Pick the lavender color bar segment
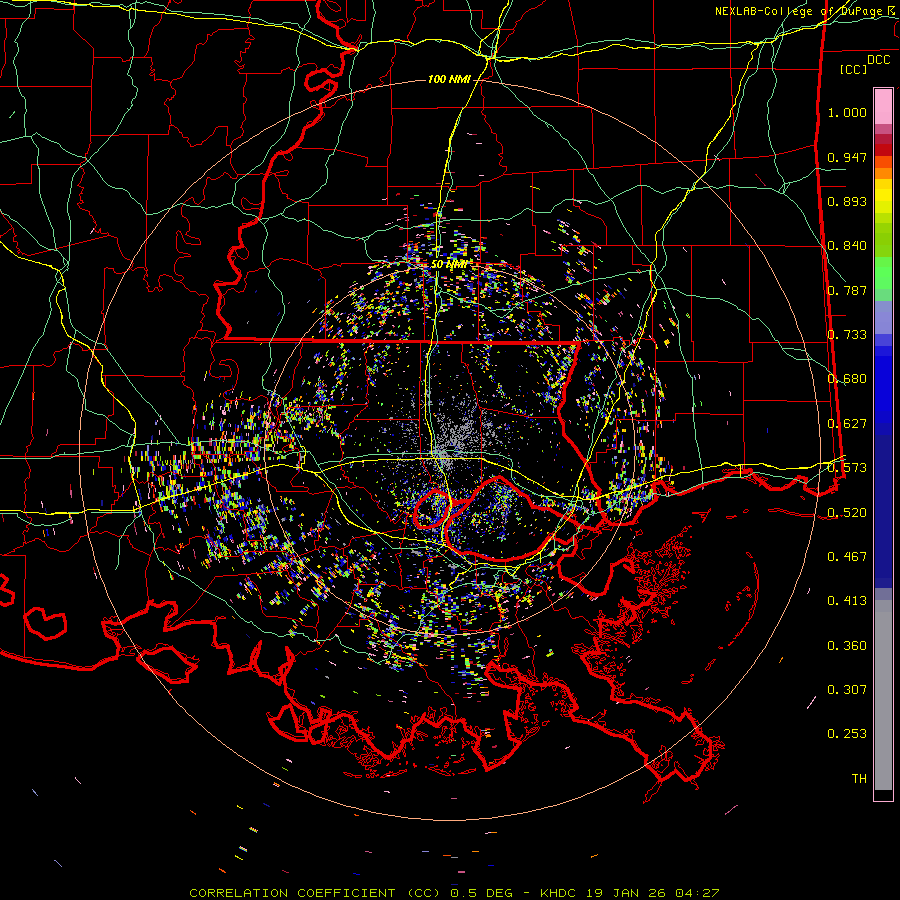 (883, 317)
